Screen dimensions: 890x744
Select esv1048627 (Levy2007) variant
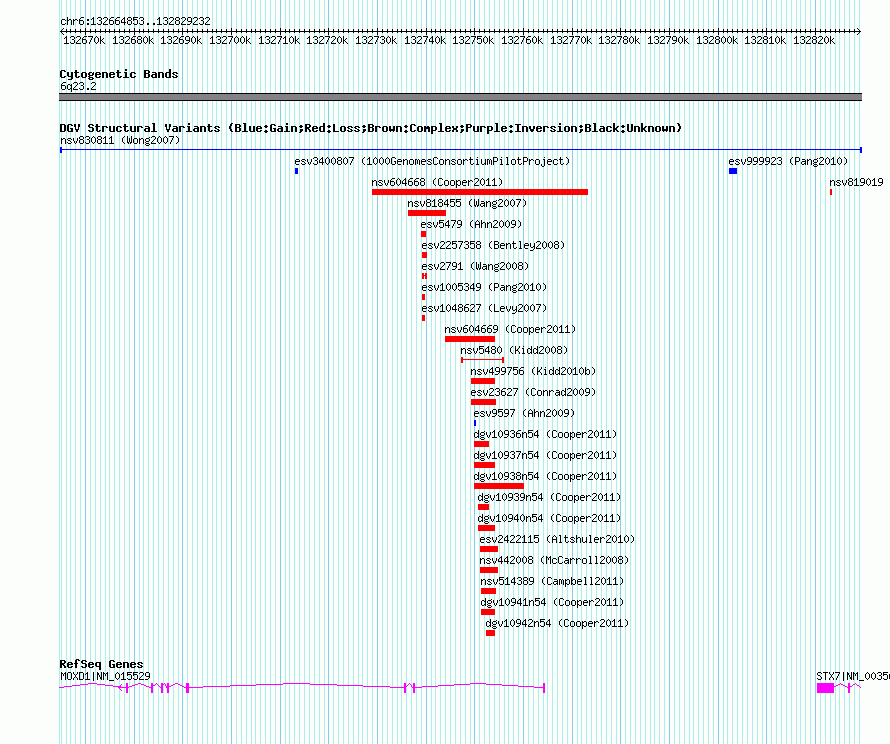[484, 308]
